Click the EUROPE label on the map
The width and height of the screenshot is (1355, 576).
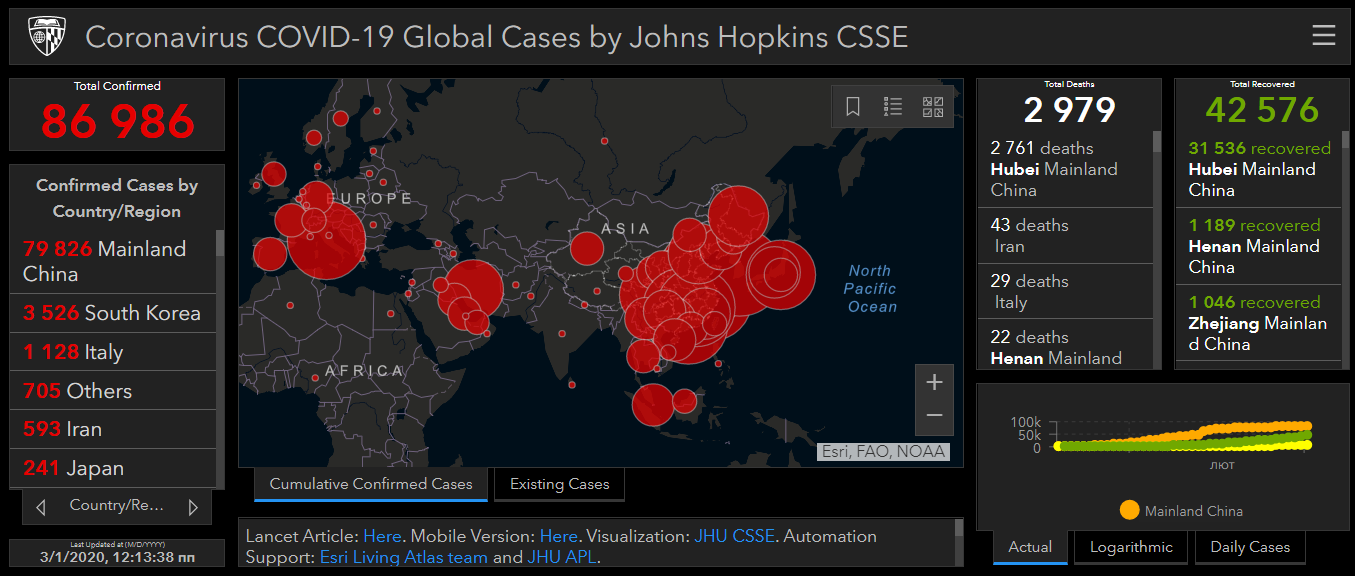tap(371, 199)
